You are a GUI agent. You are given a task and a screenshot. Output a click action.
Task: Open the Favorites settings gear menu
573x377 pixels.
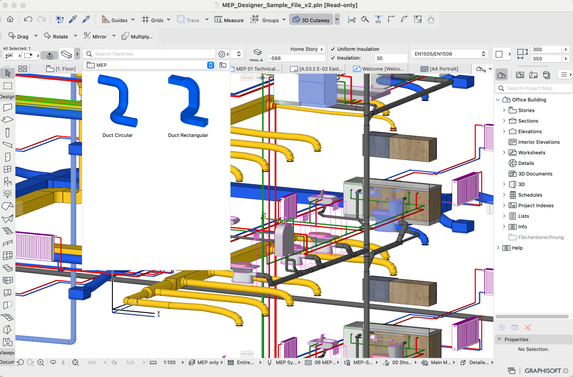[x=223, y=54]
